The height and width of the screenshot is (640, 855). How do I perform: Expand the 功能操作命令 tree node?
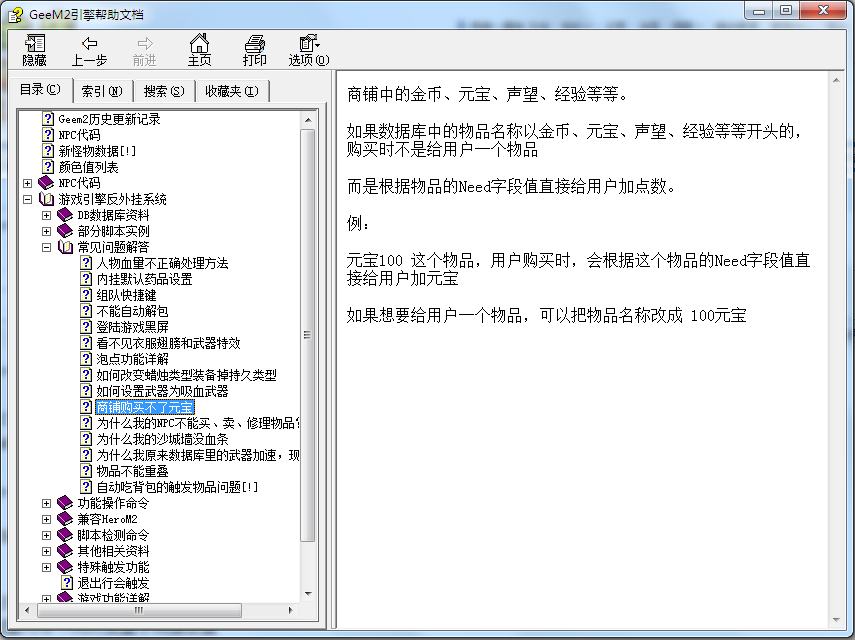coord(48,503)
